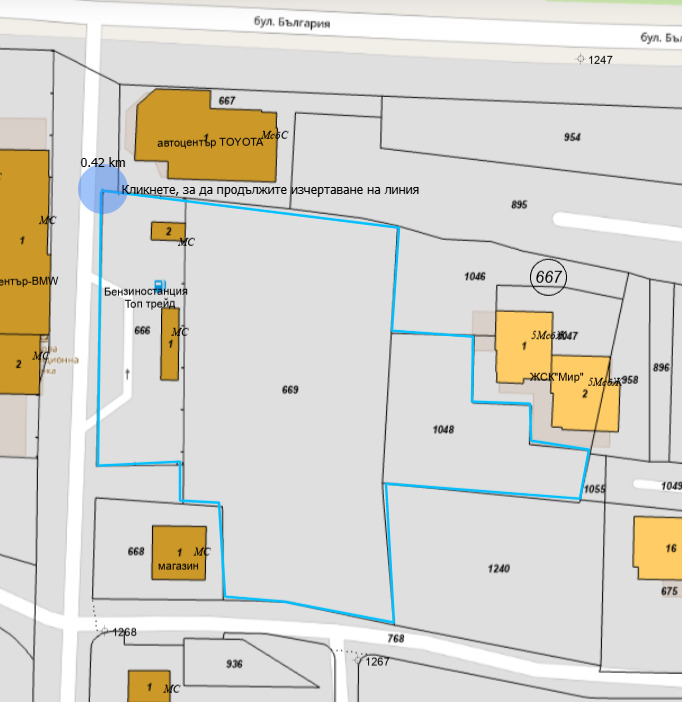Image resolution: width=682 pixels, height=702 pixels.
Task: Click the 0.42 km distance label
Action: point(102,162)
